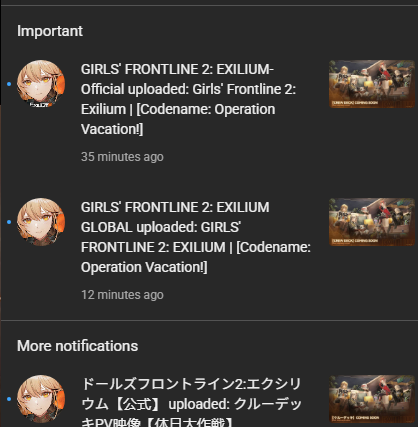Viewport: 418px width, 427px height.
Task: Click the 'Important' section heading
Action: [50, 31]
